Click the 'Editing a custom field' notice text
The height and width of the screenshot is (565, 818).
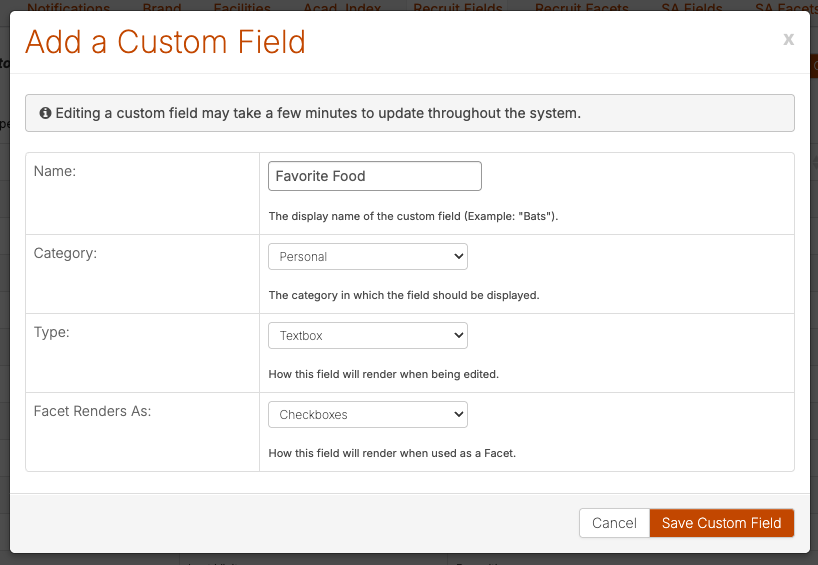click(x=318, y=113)
